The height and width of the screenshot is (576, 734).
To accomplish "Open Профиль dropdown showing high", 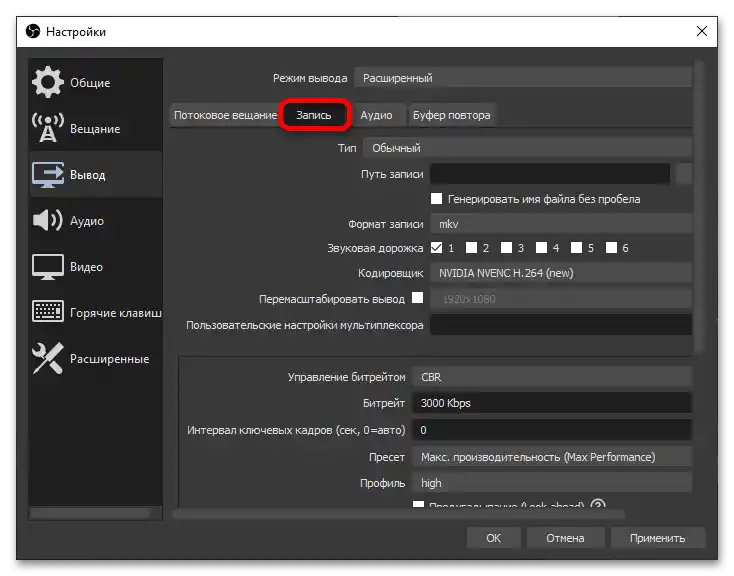I will point(552,483).
